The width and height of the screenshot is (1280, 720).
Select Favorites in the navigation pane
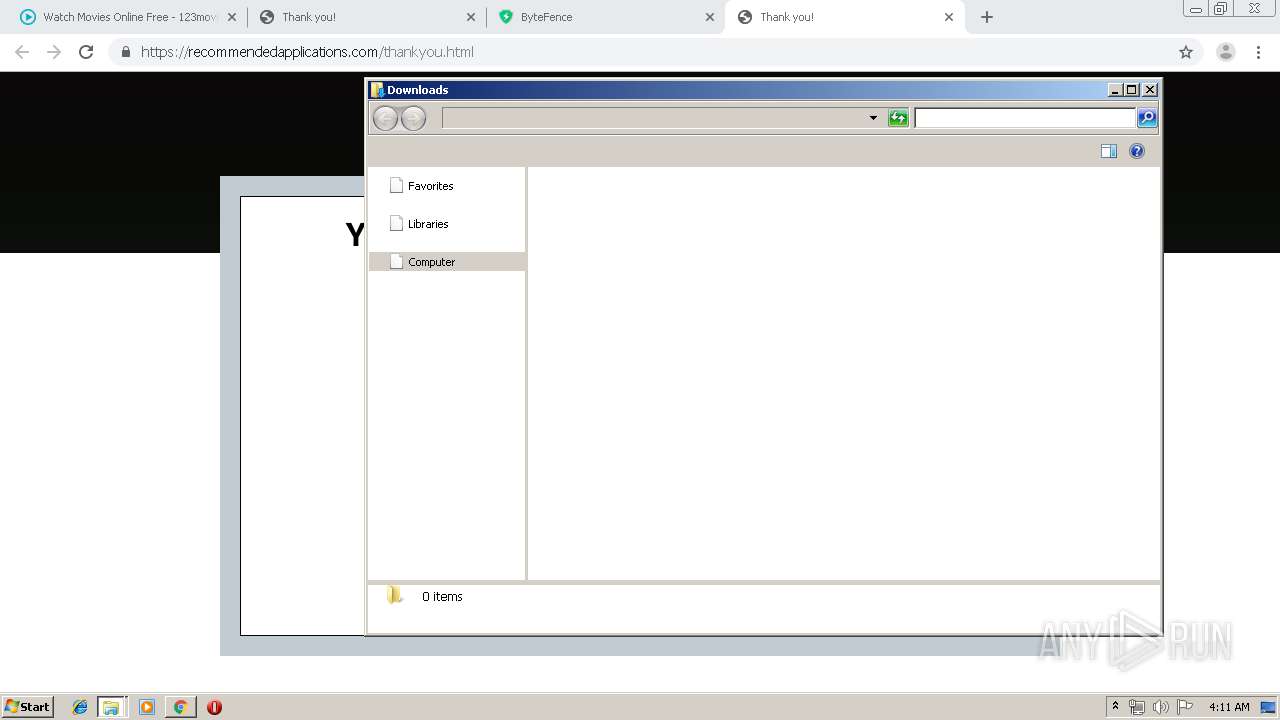coord(430,186)
